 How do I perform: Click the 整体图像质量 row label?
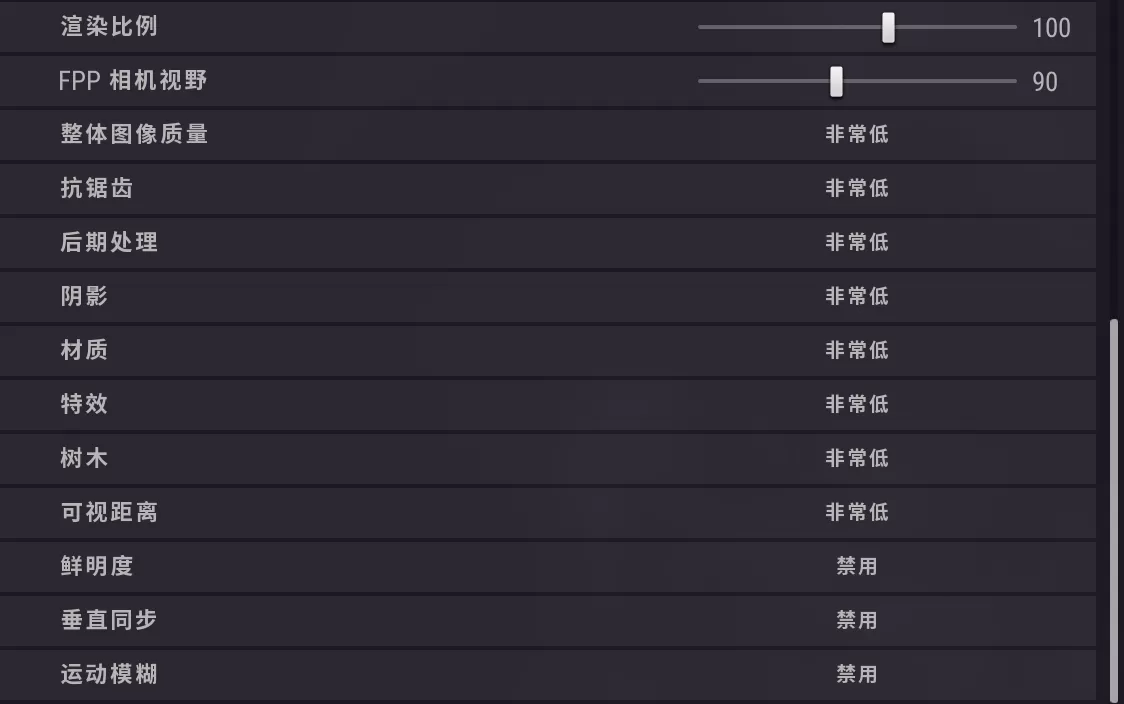(x=134, y=134)
